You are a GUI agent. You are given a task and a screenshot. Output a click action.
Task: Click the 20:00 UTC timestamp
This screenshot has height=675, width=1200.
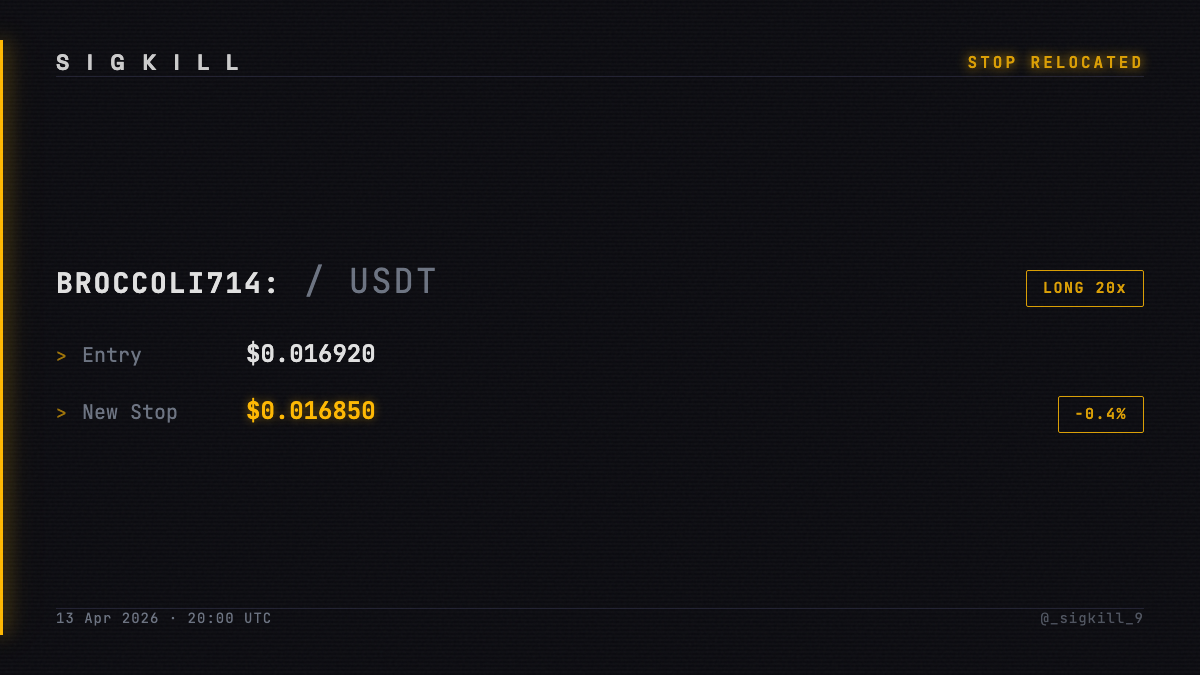click(x=229, y=619)
